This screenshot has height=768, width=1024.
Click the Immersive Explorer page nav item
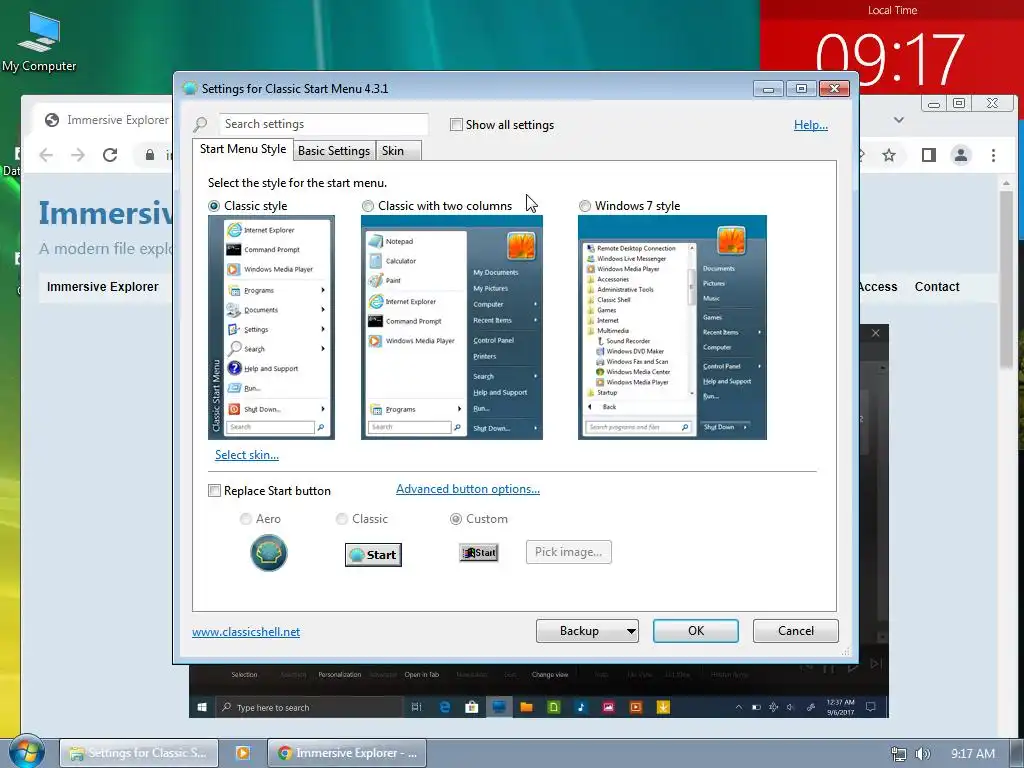103,287
